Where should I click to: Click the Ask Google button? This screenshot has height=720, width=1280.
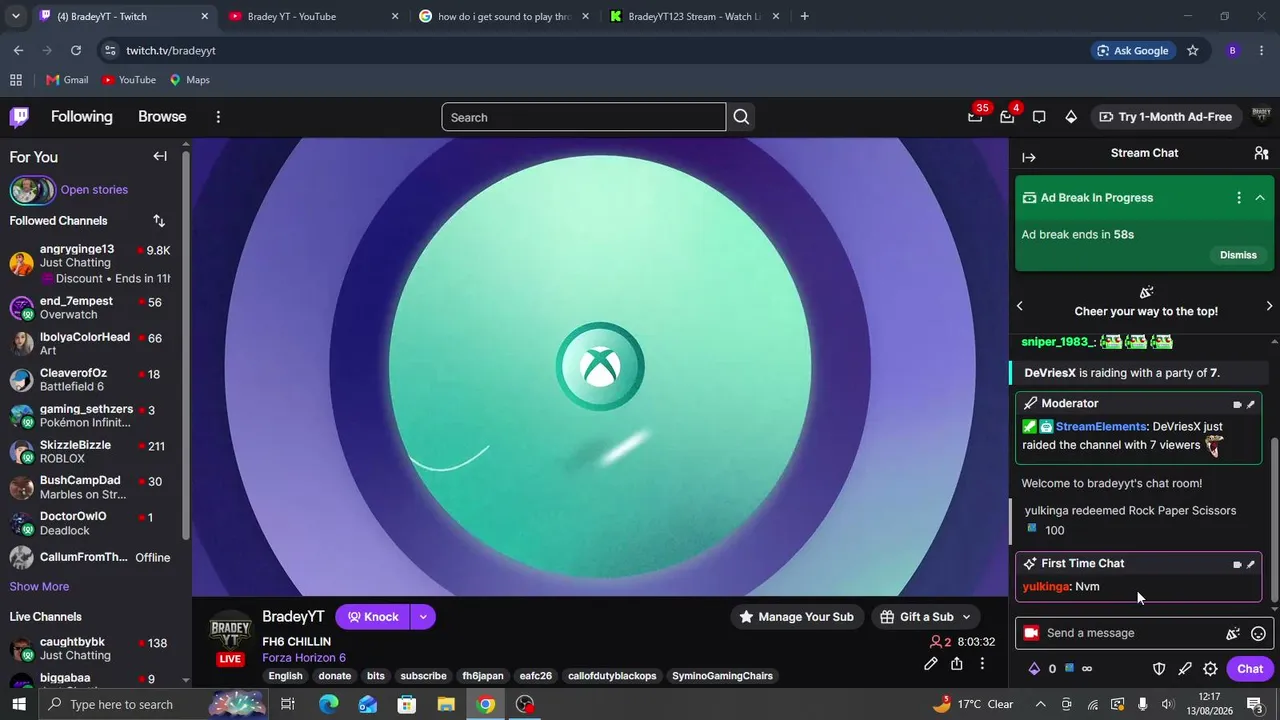(1133, 50)
